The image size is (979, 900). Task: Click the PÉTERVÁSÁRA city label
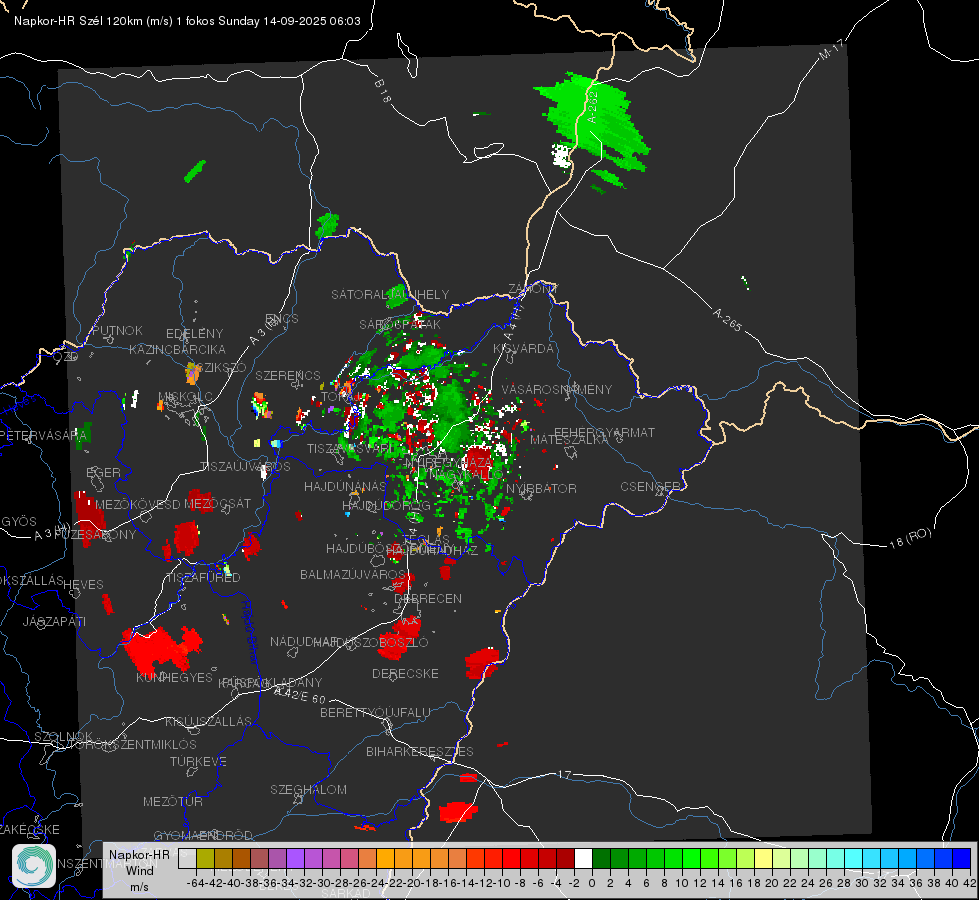click(43, 435)
